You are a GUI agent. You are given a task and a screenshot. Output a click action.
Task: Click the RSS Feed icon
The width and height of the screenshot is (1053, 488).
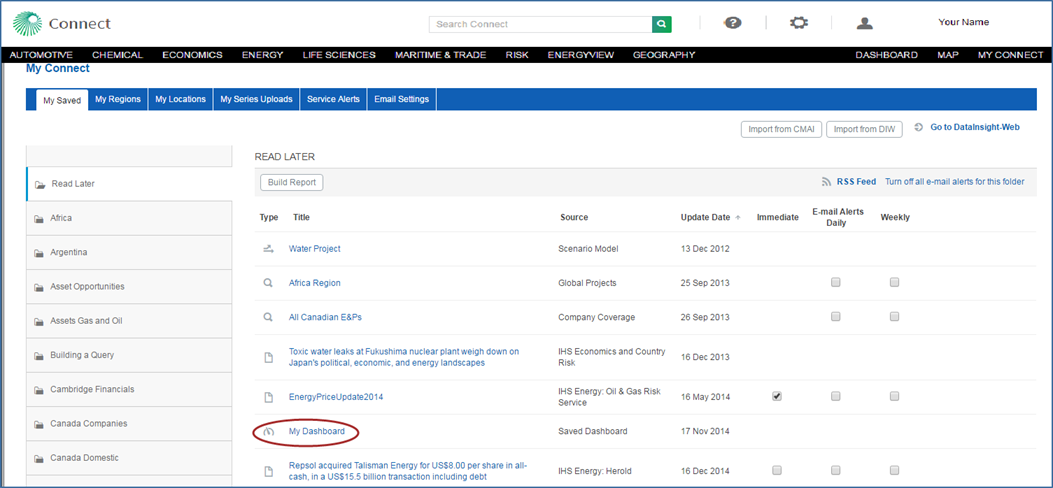click(x=826, y=182)
